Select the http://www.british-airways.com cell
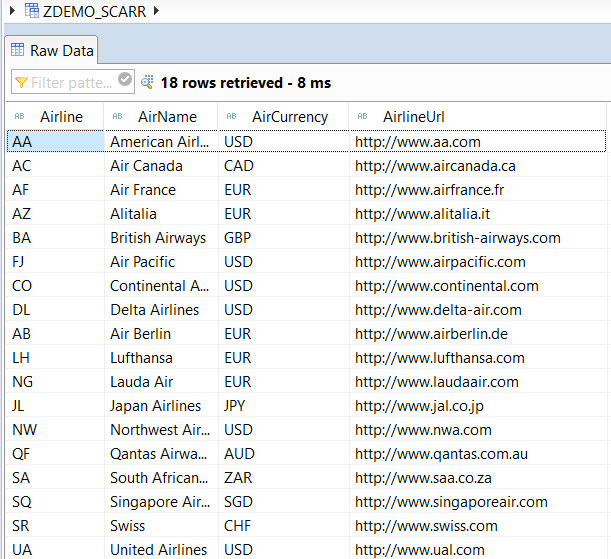This screenshot has width=611, height=559. pos(478,238)
